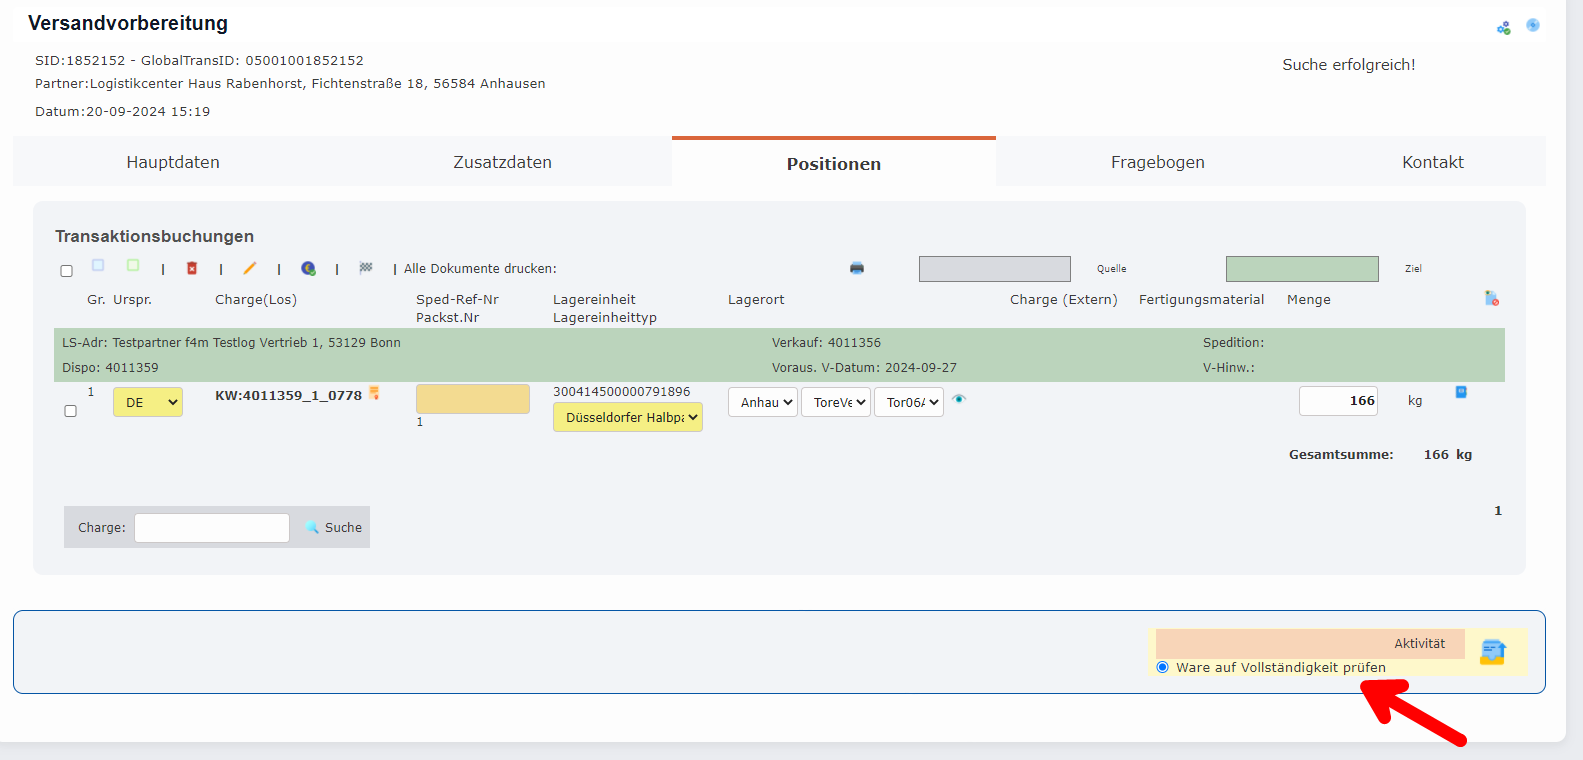Click the Aktivität execute icon at bottom right
Viewport: 1583px width, 760px height.
[1492, 652]
